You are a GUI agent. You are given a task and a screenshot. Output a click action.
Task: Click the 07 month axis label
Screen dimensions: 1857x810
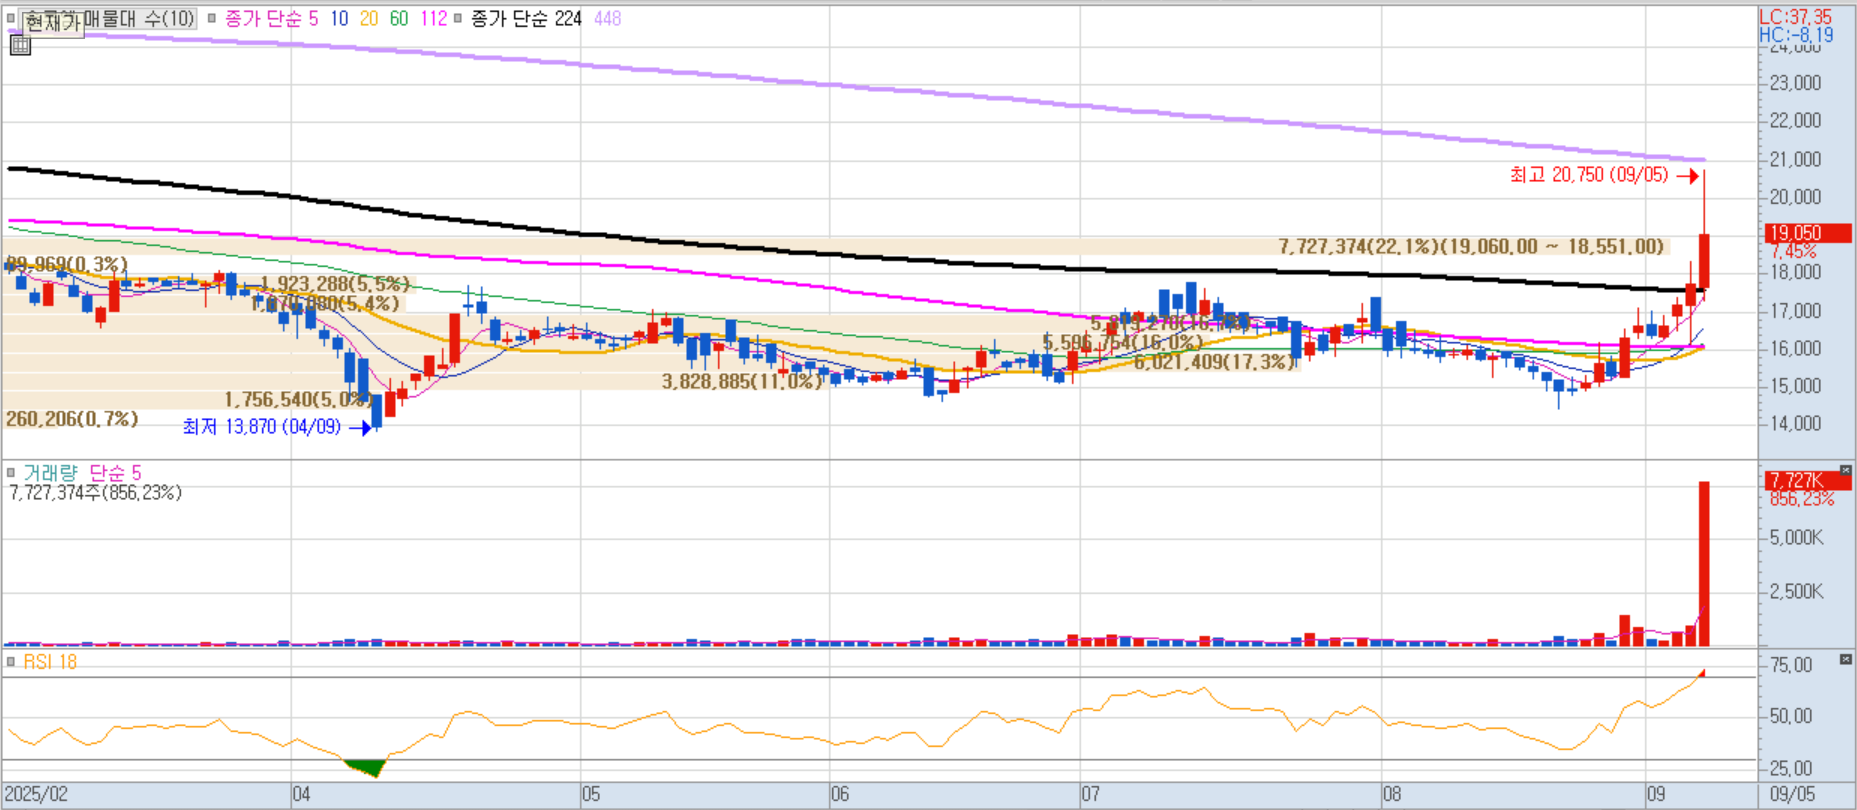click(1090, 794)
